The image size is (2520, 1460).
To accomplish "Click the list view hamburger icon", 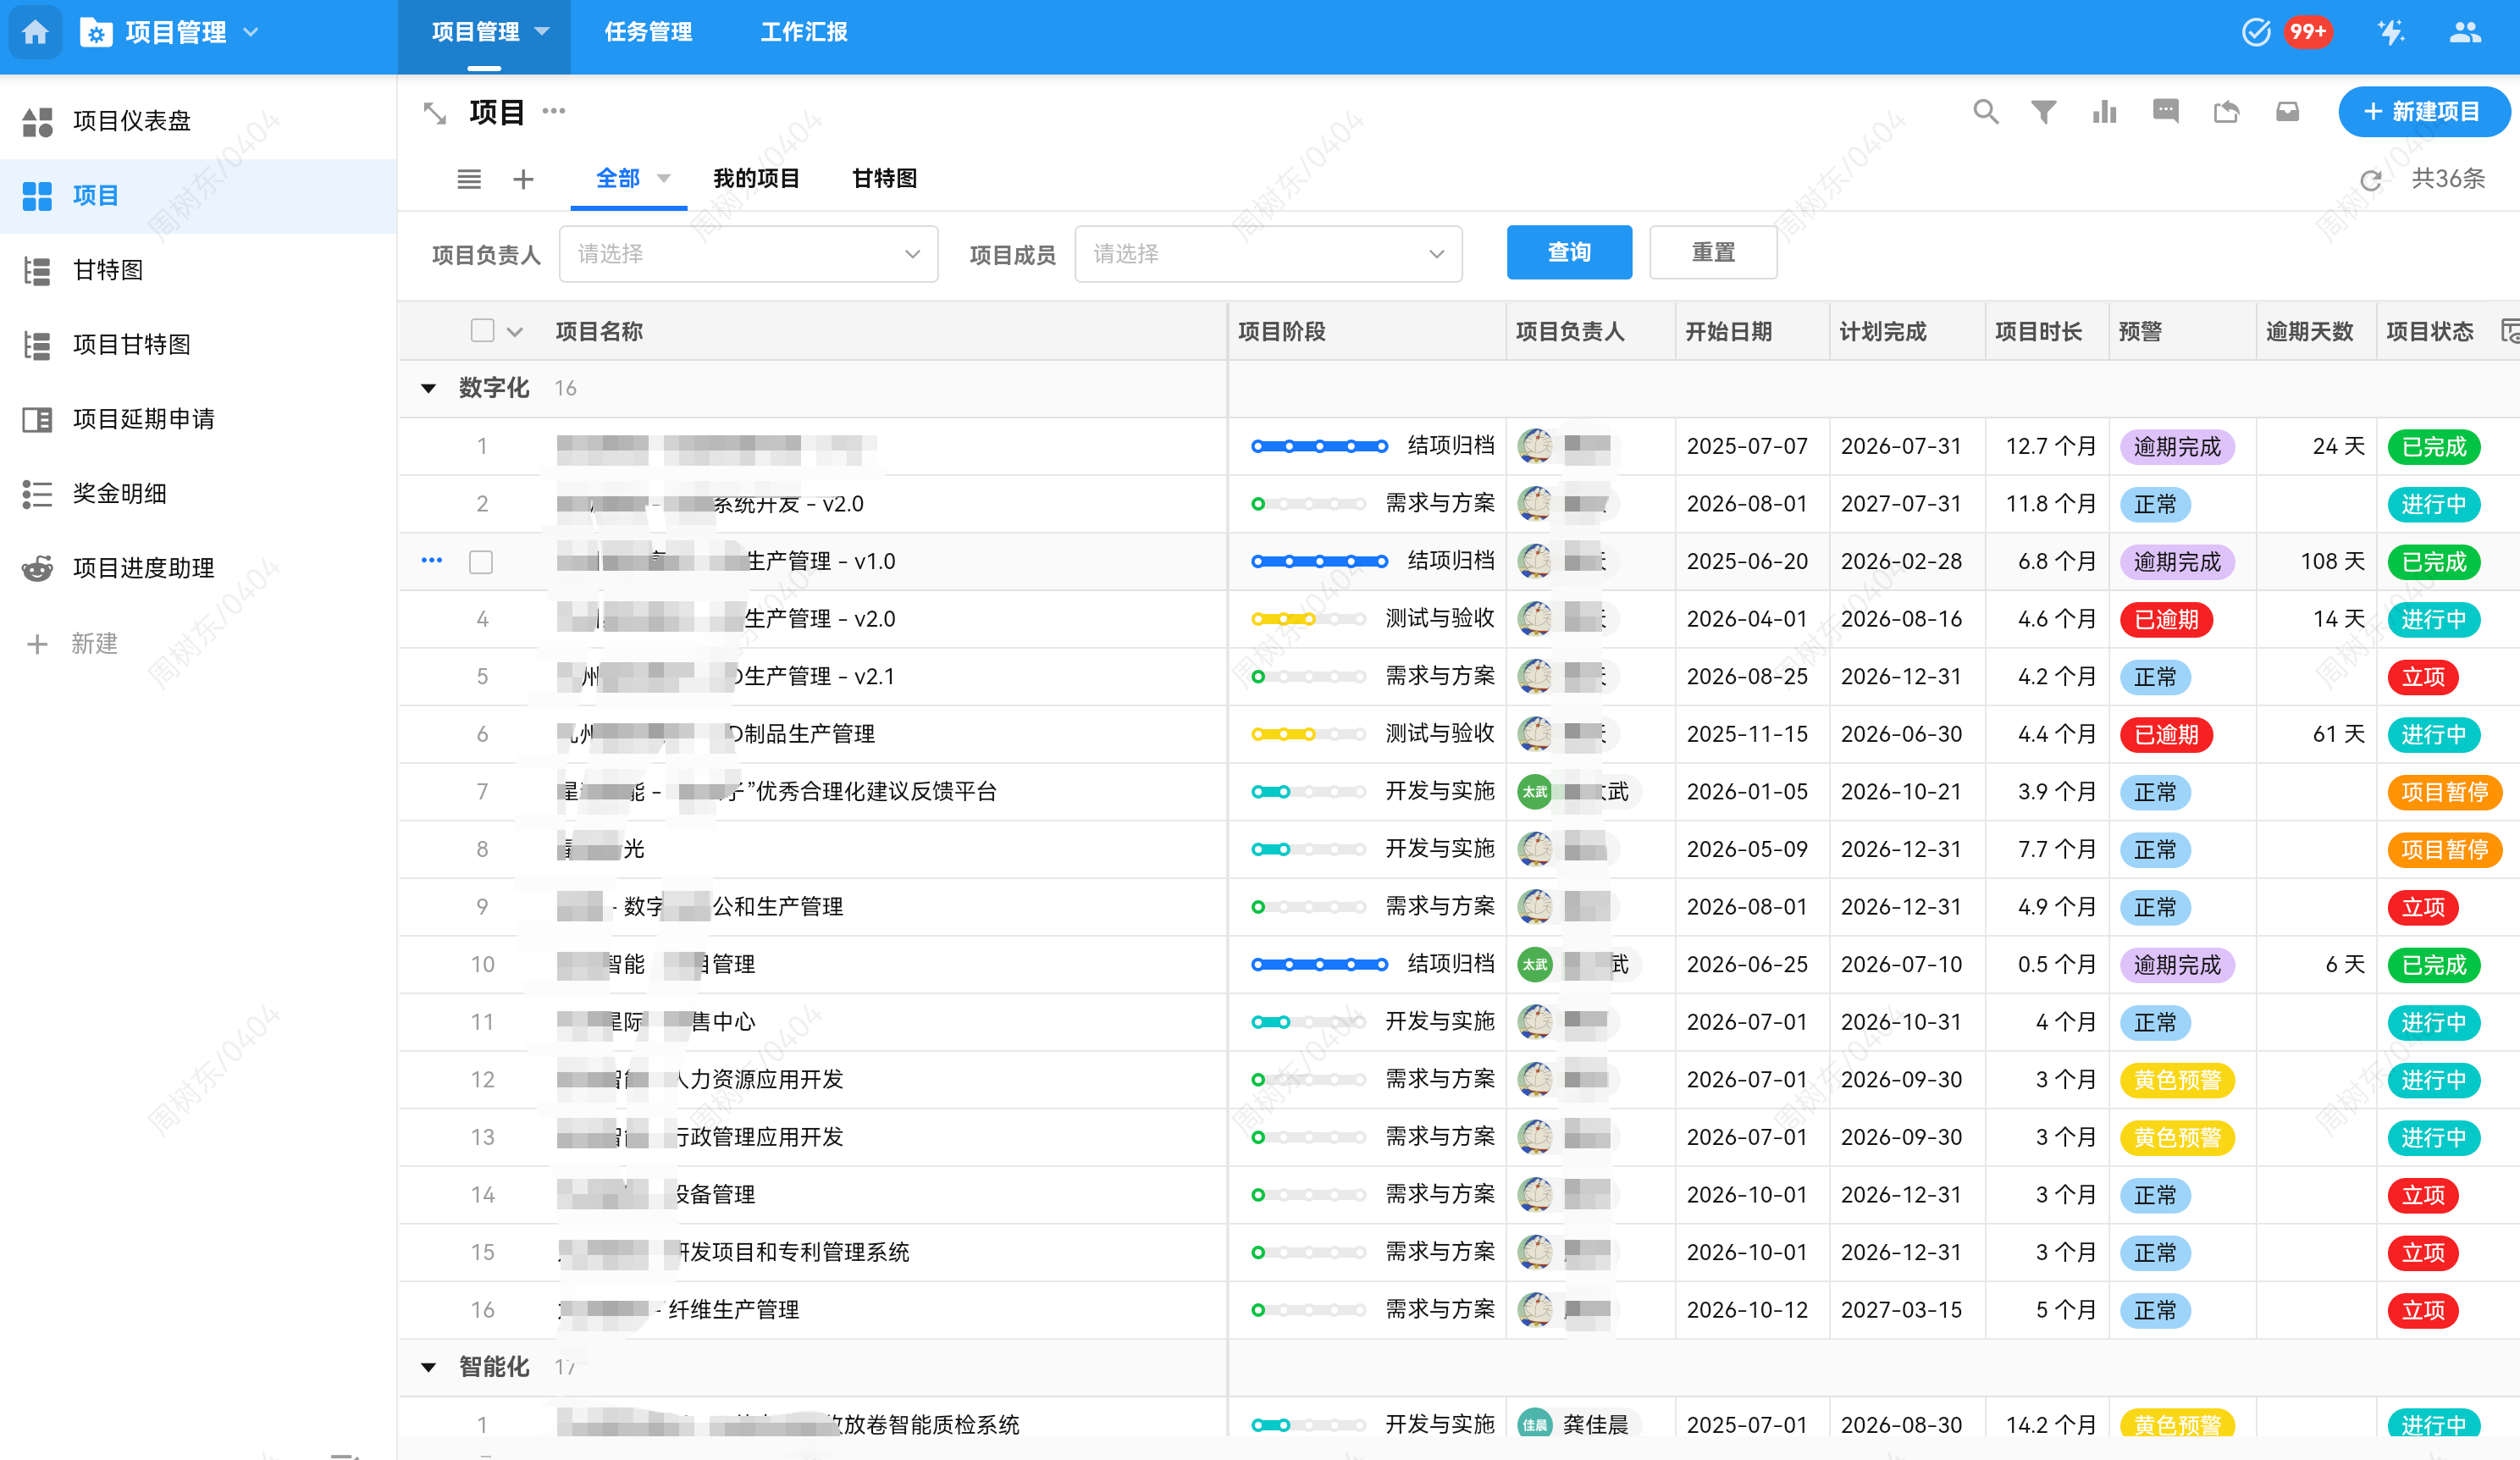I will 469,179.
